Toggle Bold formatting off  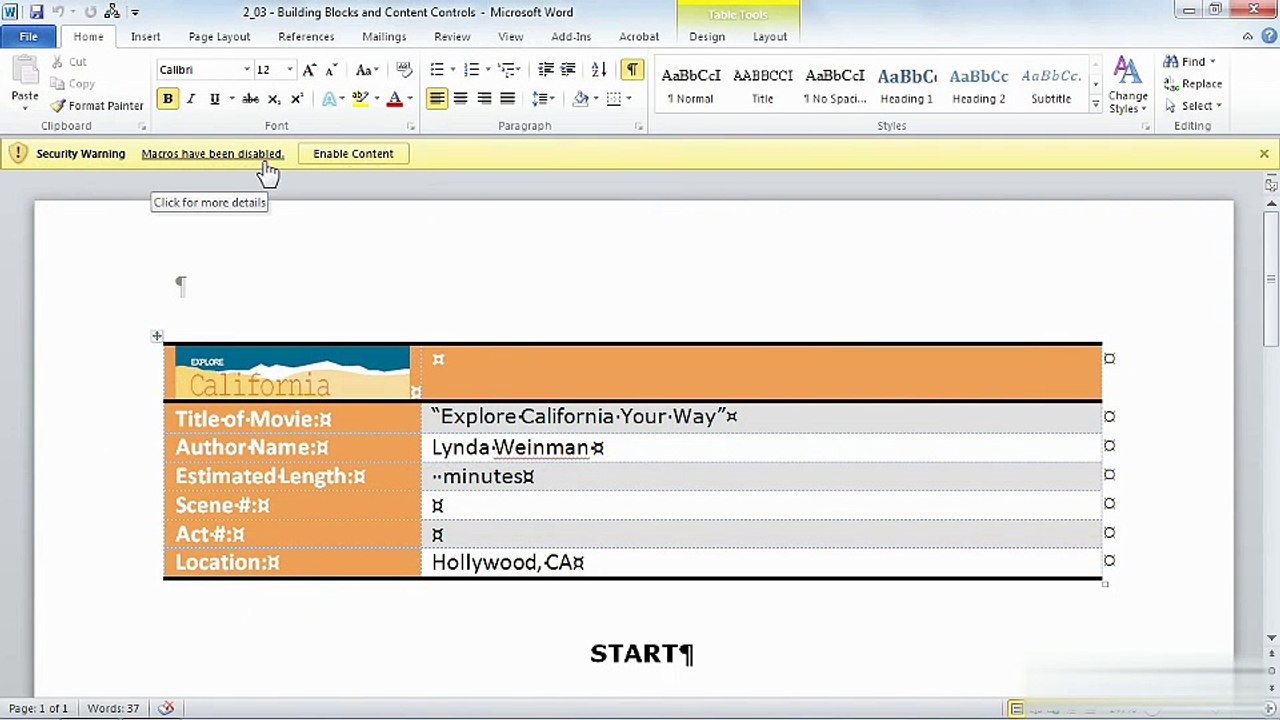coord(167,99)
